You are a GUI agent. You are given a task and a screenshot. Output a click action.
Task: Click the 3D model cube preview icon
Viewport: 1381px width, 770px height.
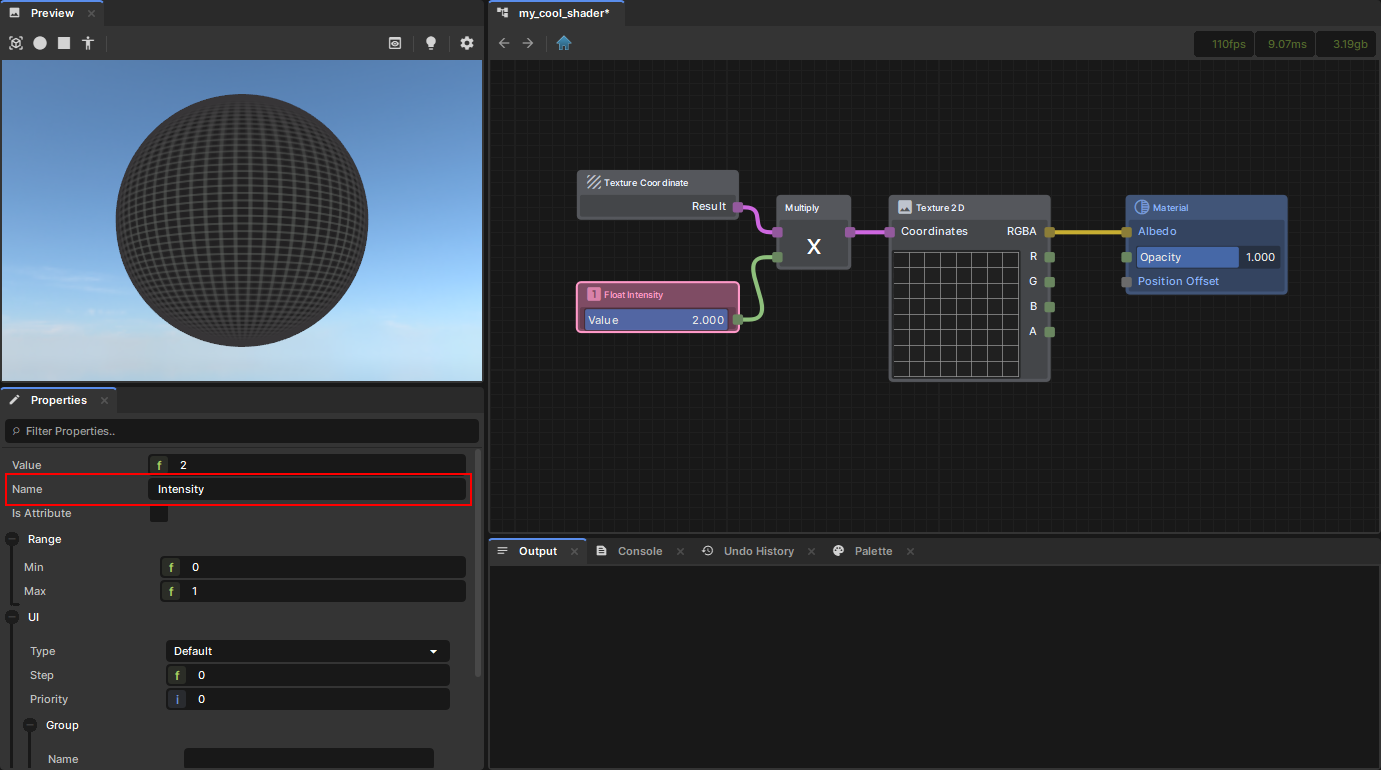tap(16, 43)
